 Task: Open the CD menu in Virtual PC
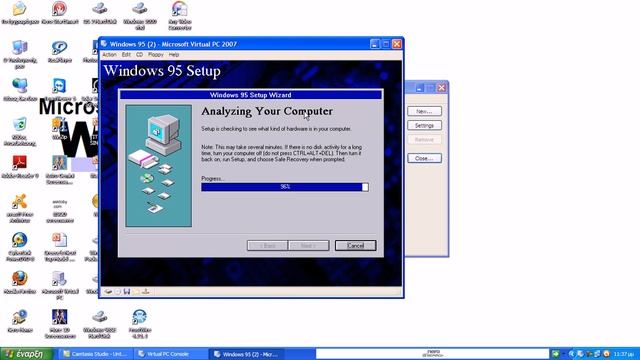coord(139,54)
